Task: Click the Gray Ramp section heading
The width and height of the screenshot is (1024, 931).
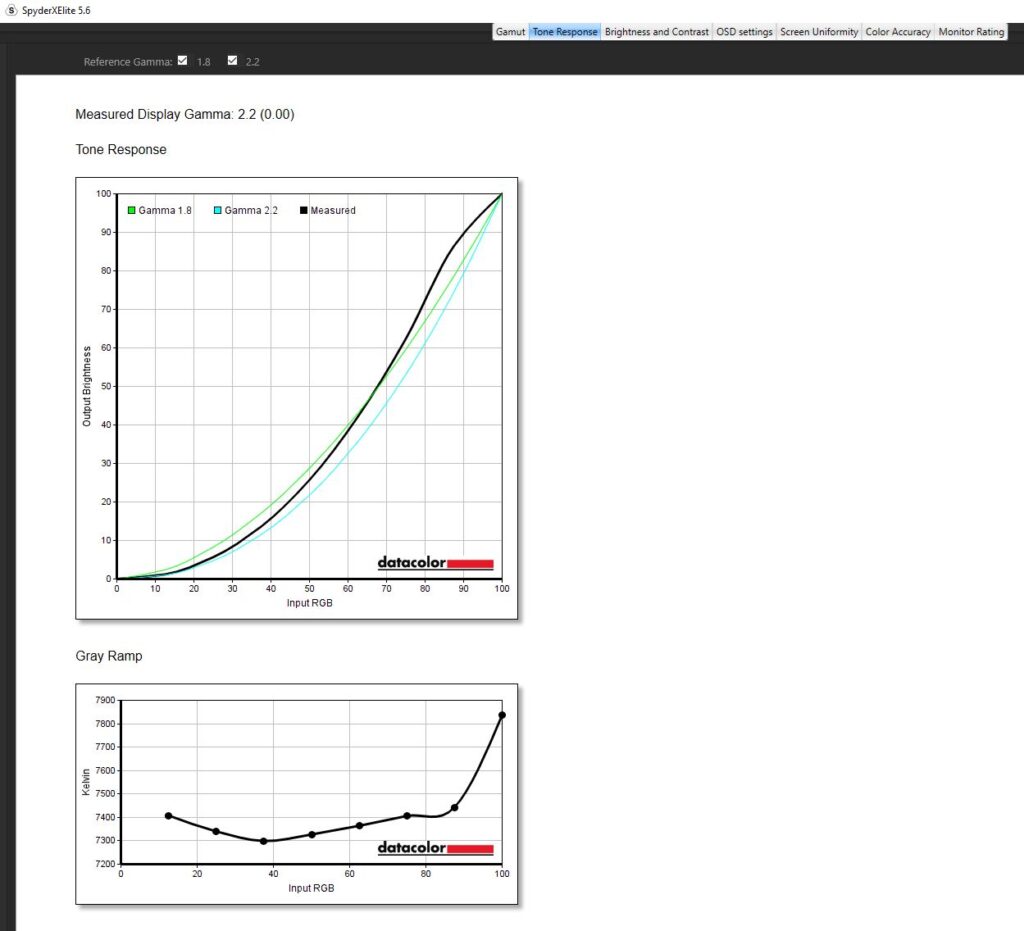Action: point(108,656)
